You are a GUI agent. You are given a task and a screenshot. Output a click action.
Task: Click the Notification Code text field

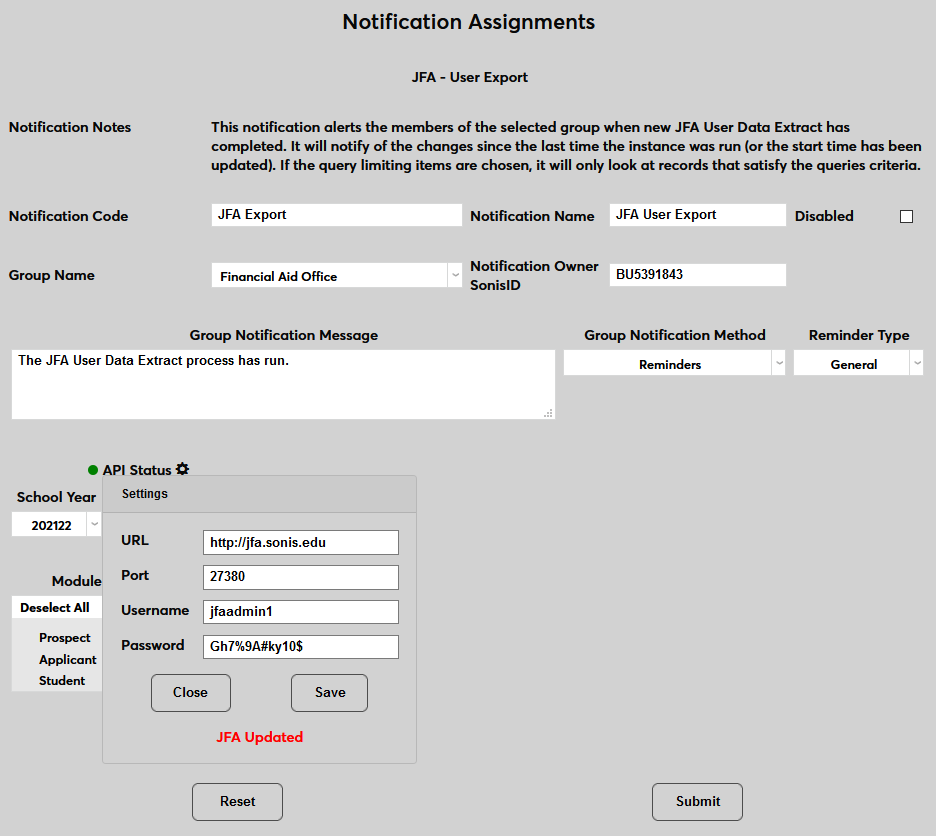(336, 215)
